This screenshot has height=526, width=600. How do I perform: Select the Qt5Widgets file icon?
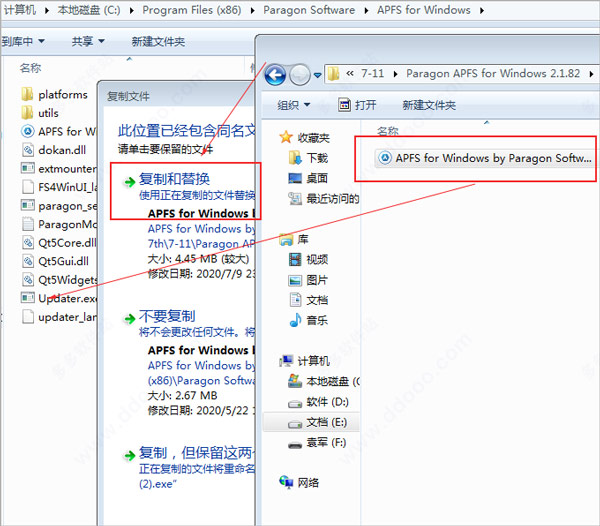click(28, 280)
